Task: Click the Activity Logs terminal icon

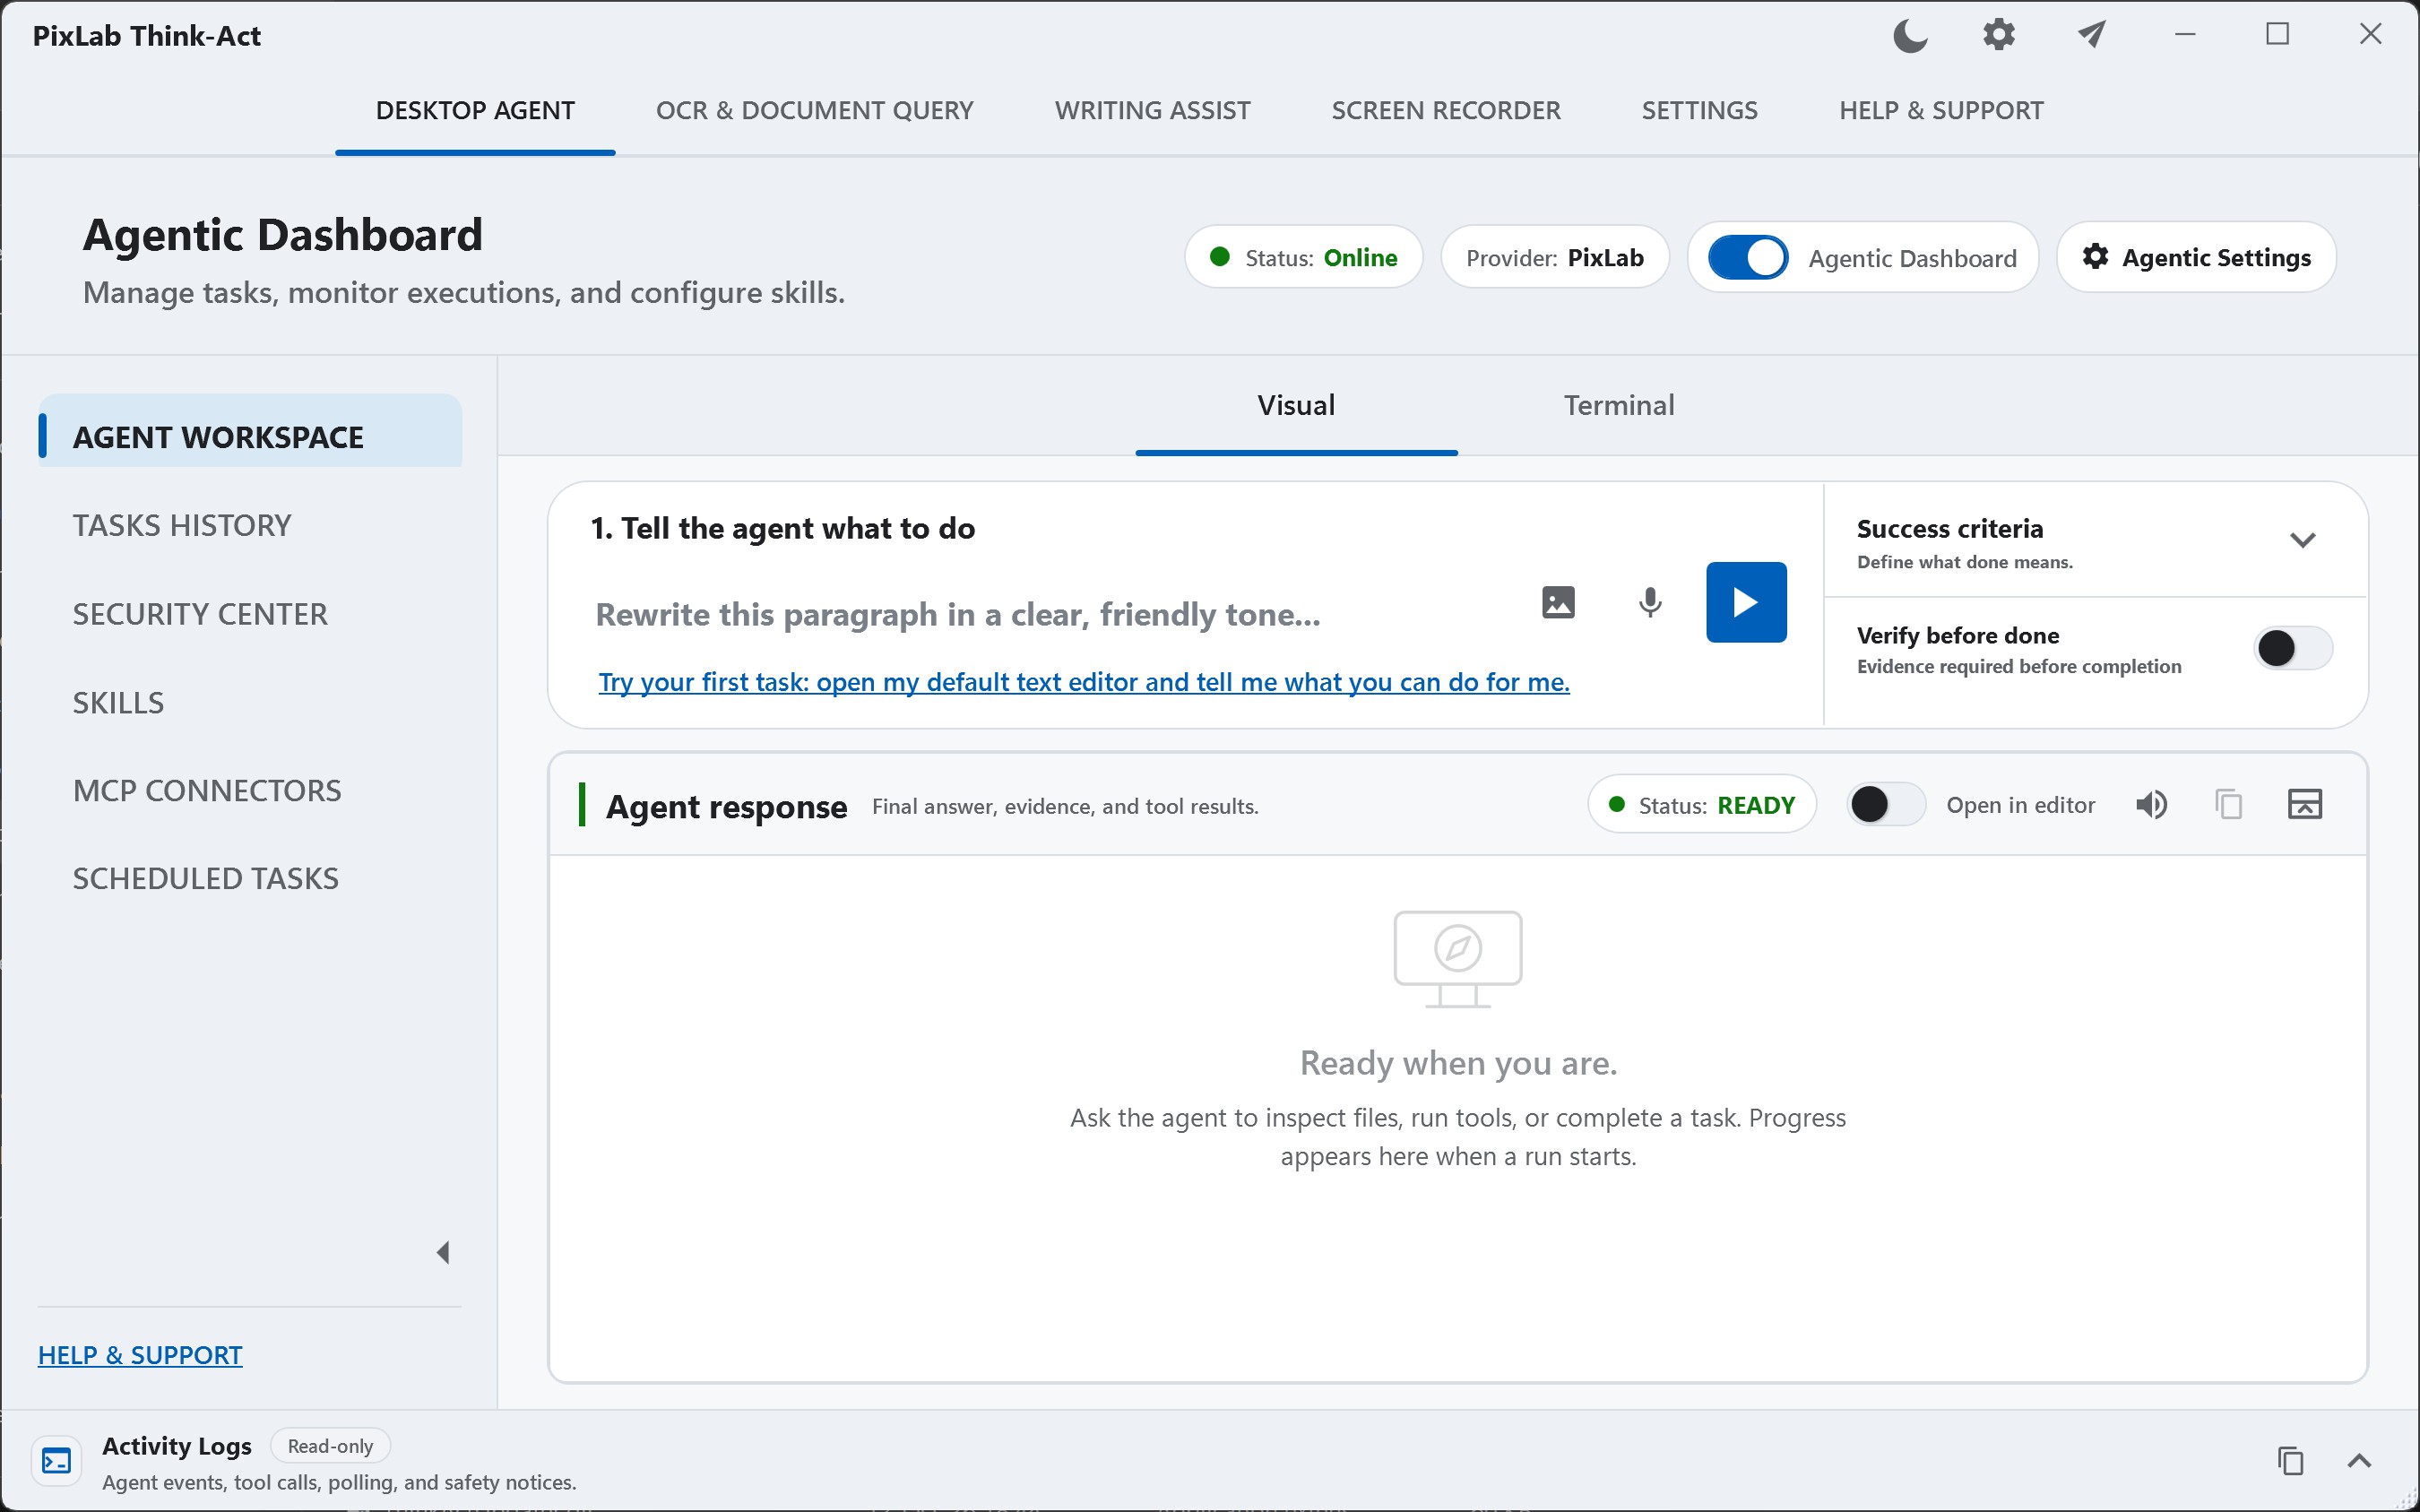Action: point(57,1461)
